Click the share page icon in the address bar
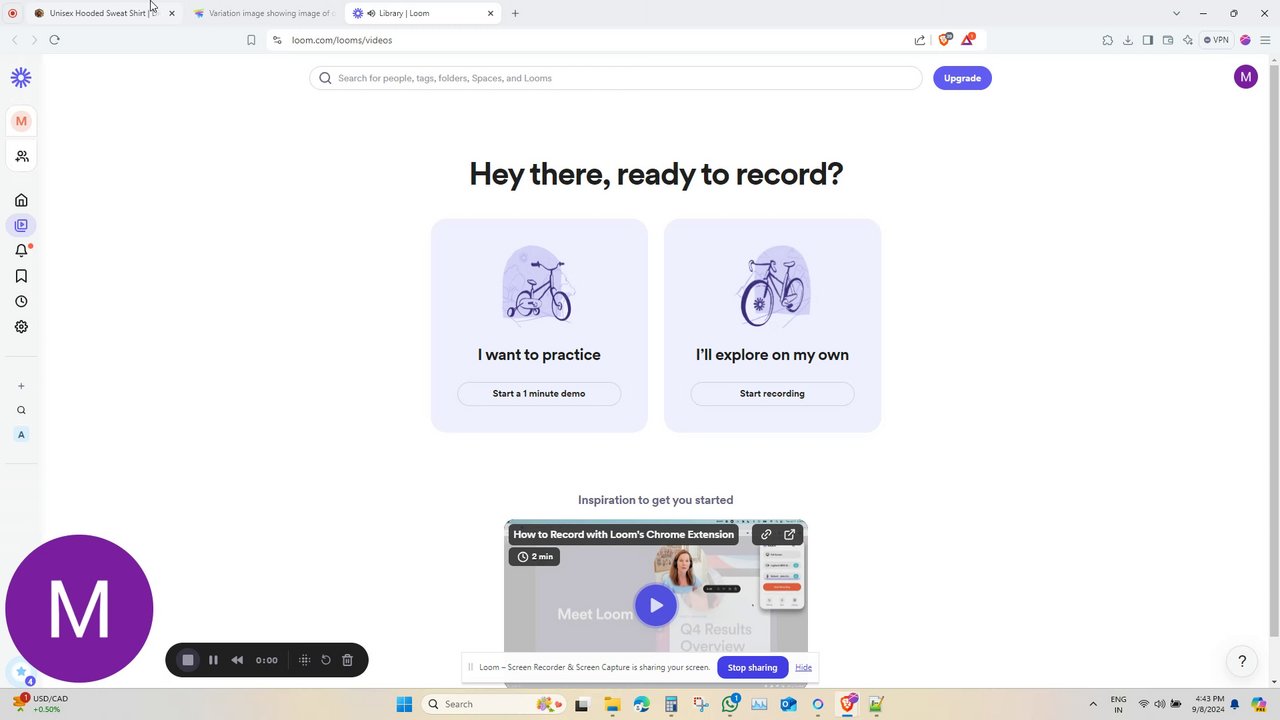This screenshot has height=720, width=1280. click(x=920, y=40)
